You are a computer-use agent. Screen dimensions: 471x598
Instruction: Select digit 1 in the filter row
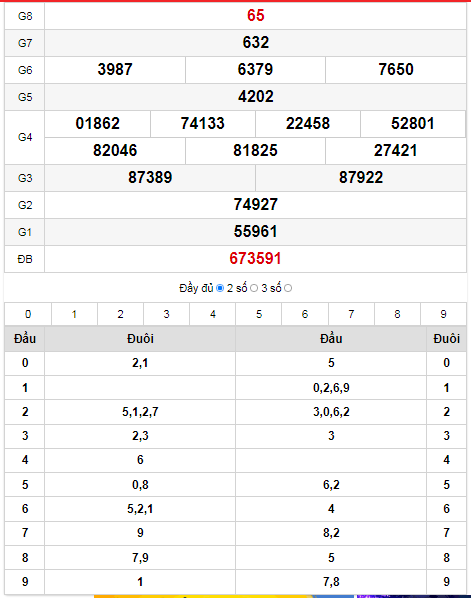point(74,314)
